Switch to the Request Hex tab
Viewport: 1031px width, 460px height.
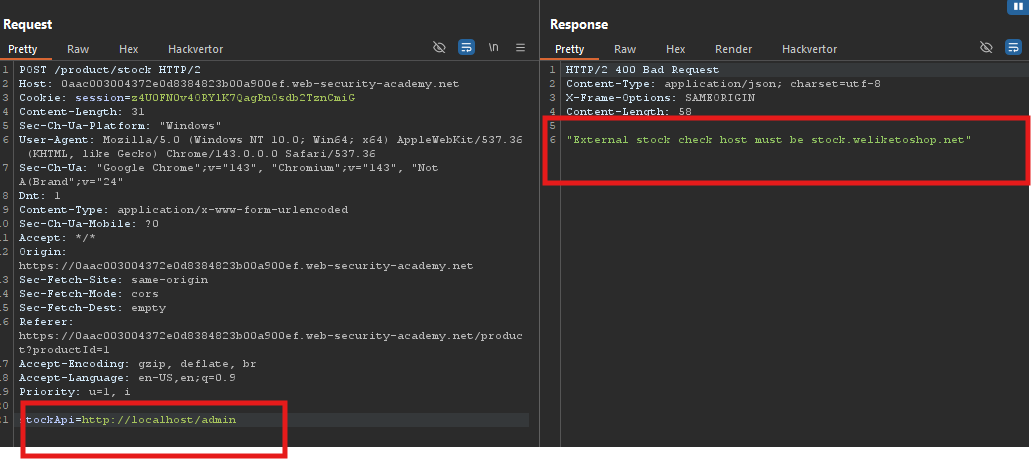[129, 49]
